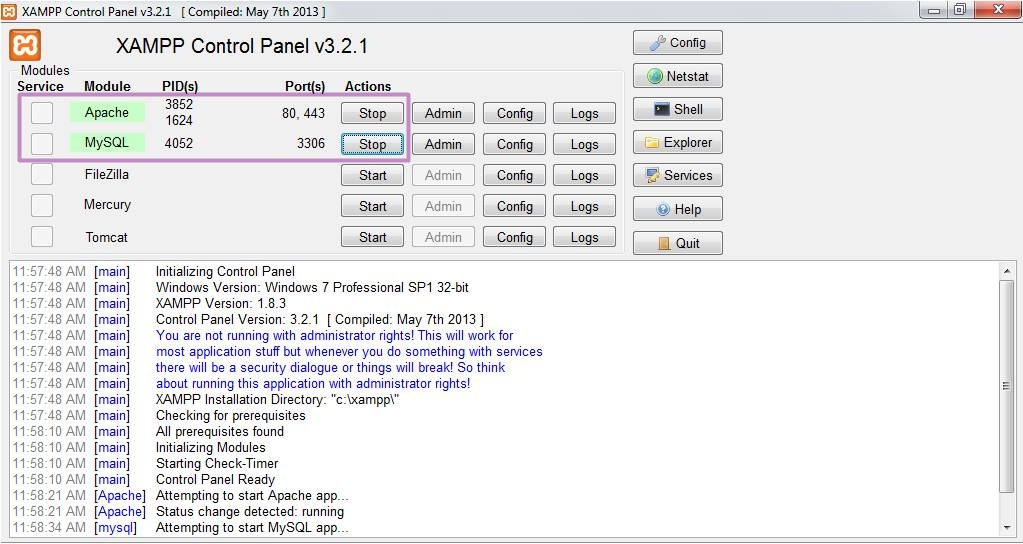
Task: View the Logs for Tomcat
Action: click(x=584, y=238)
